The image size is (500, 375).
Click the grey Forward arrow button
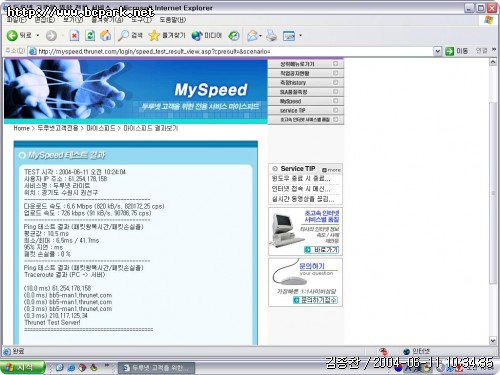51,36
